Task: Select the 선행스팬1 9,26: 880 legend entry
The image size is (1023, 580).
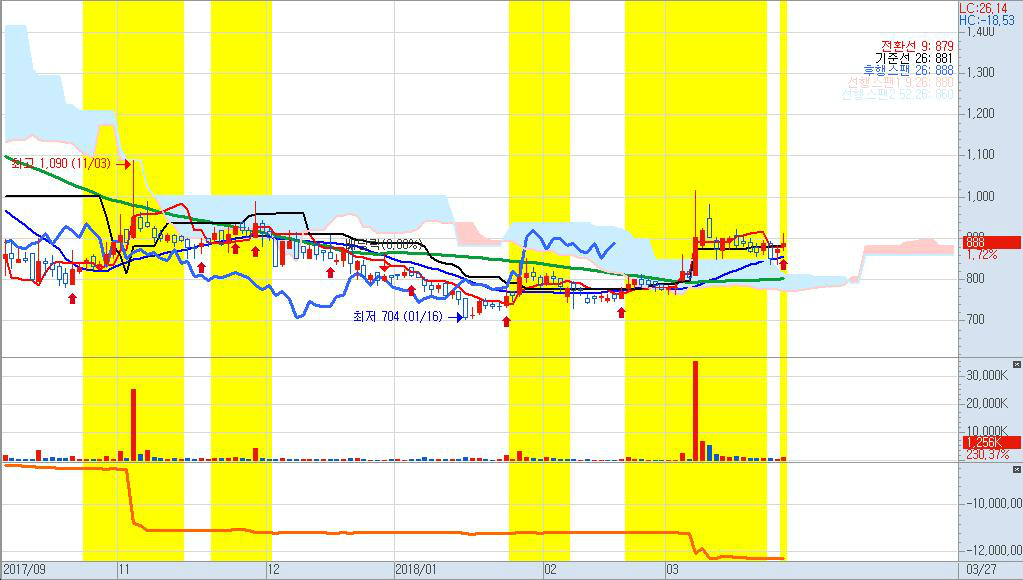Action: [x=900, y=82]
